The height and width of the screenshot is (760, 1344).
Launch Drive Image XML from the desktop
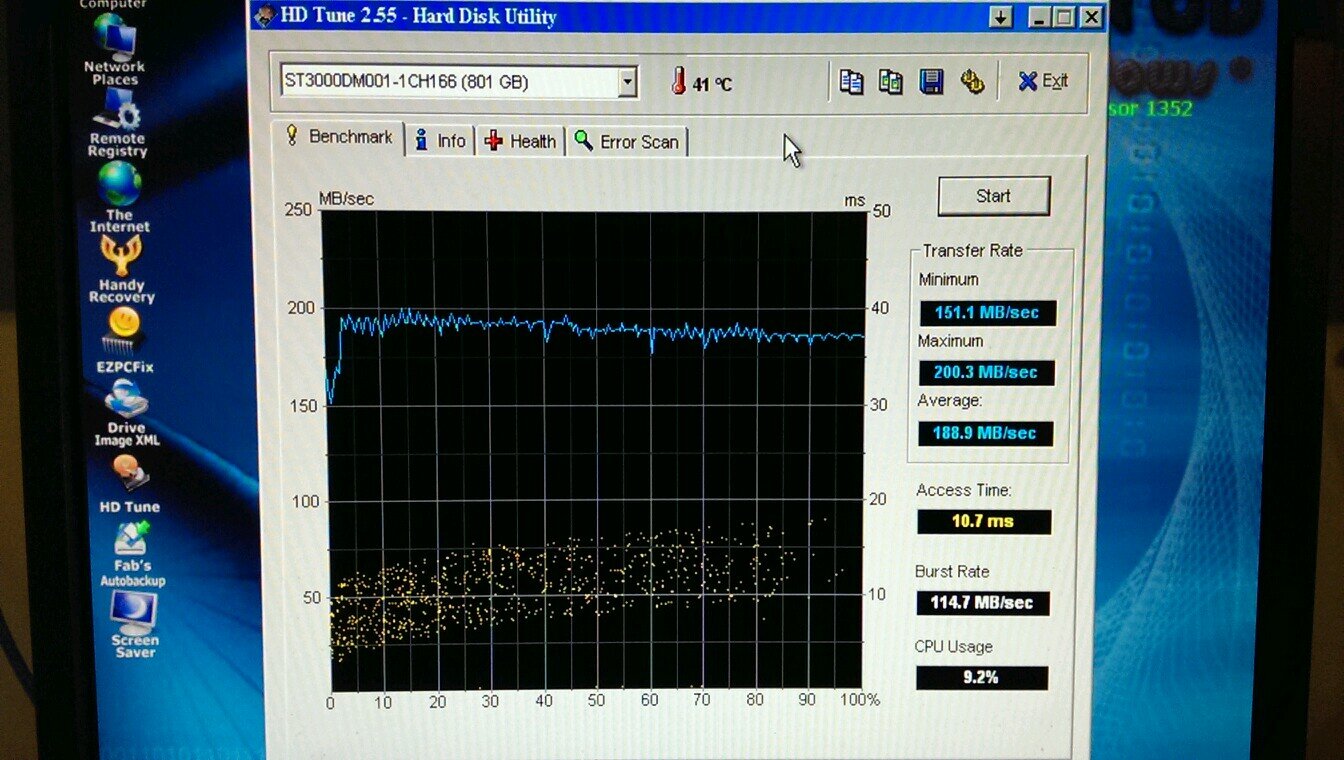[127, 414]
